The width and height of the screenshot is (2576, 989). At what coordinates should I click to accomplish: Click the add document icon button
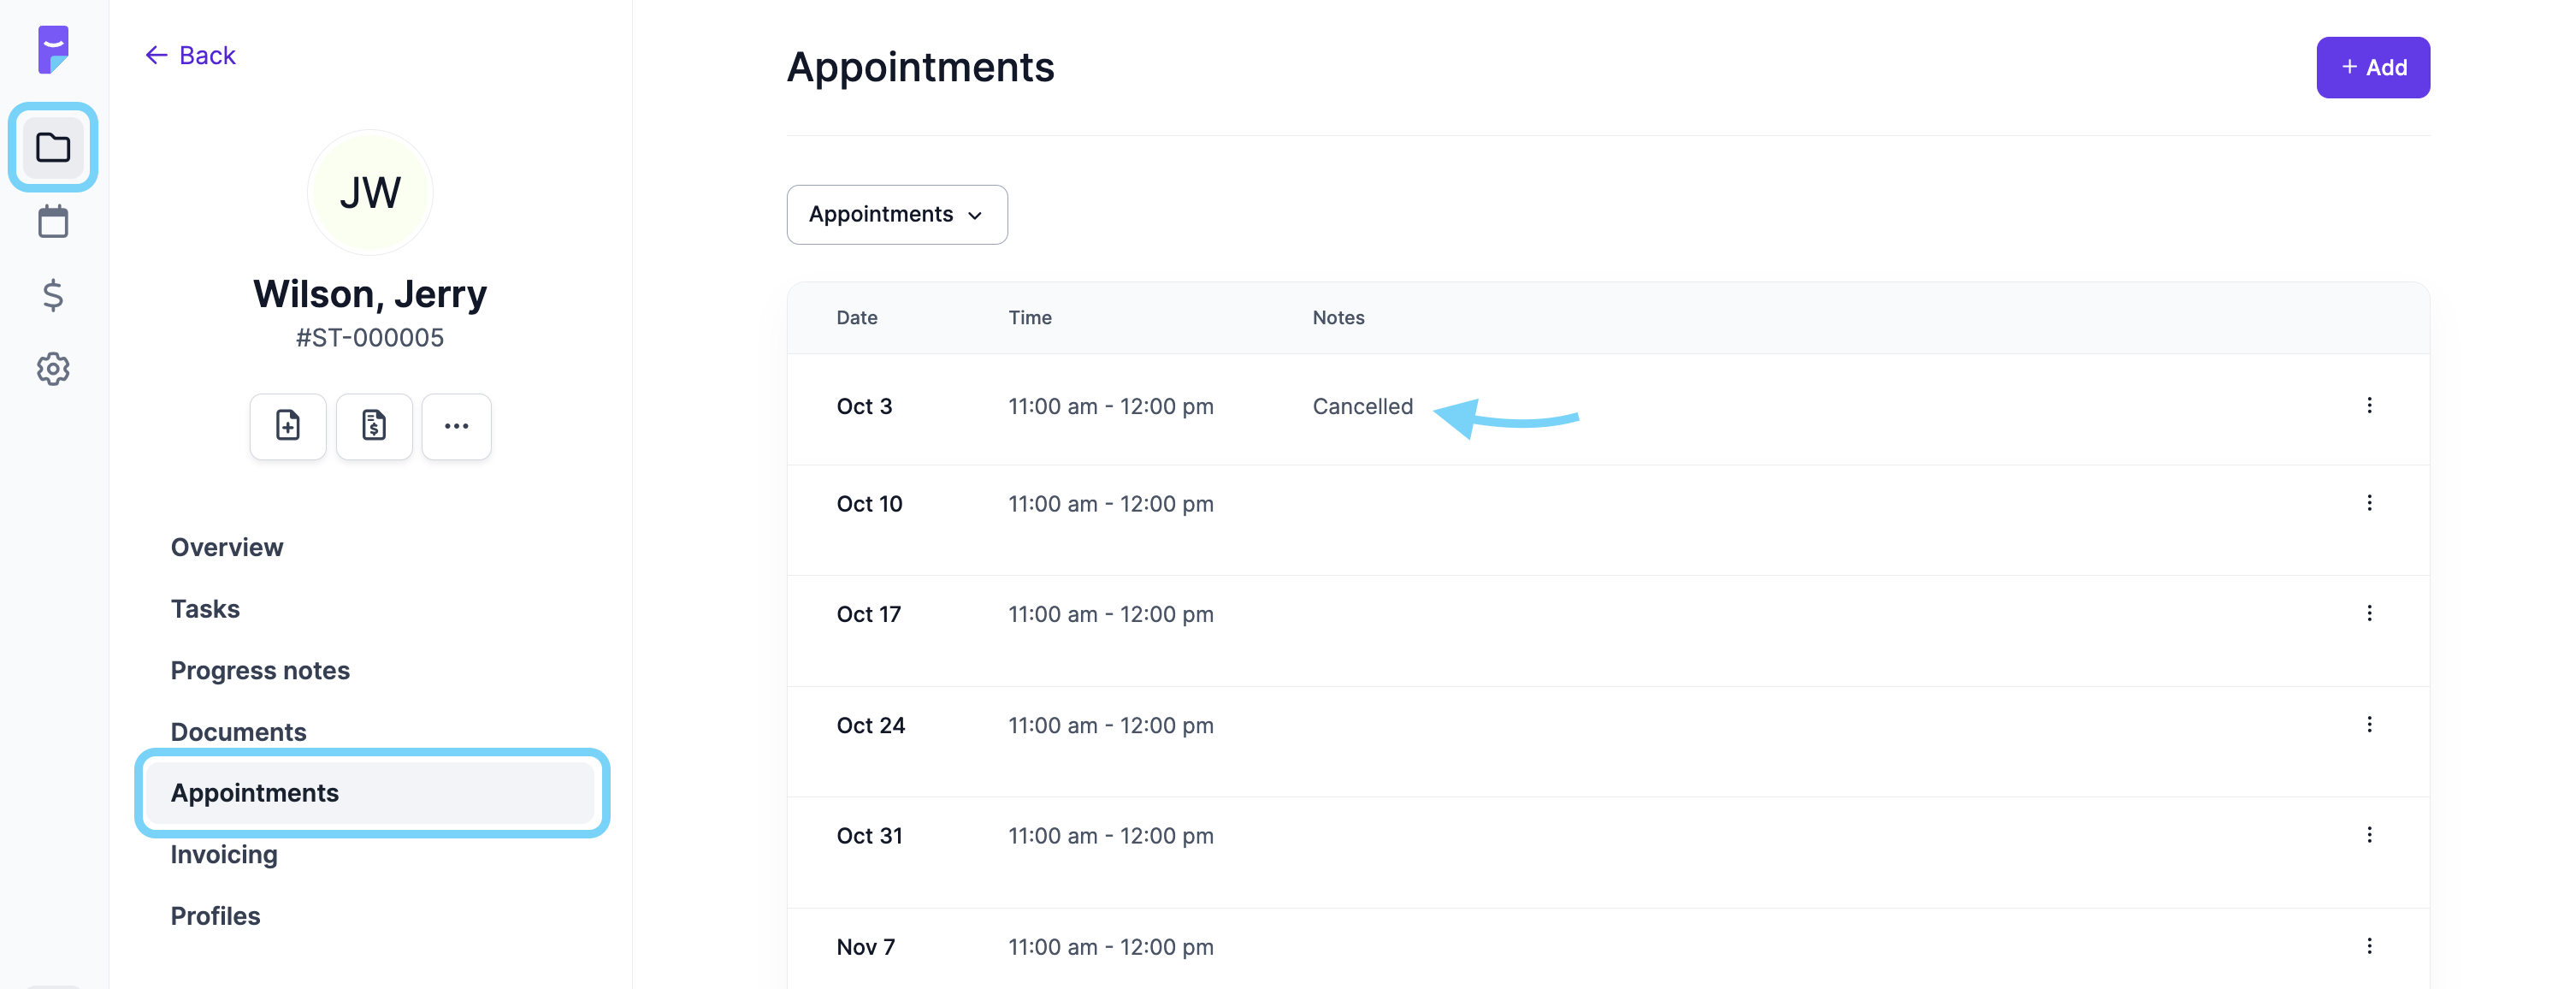tap(288, 426)
